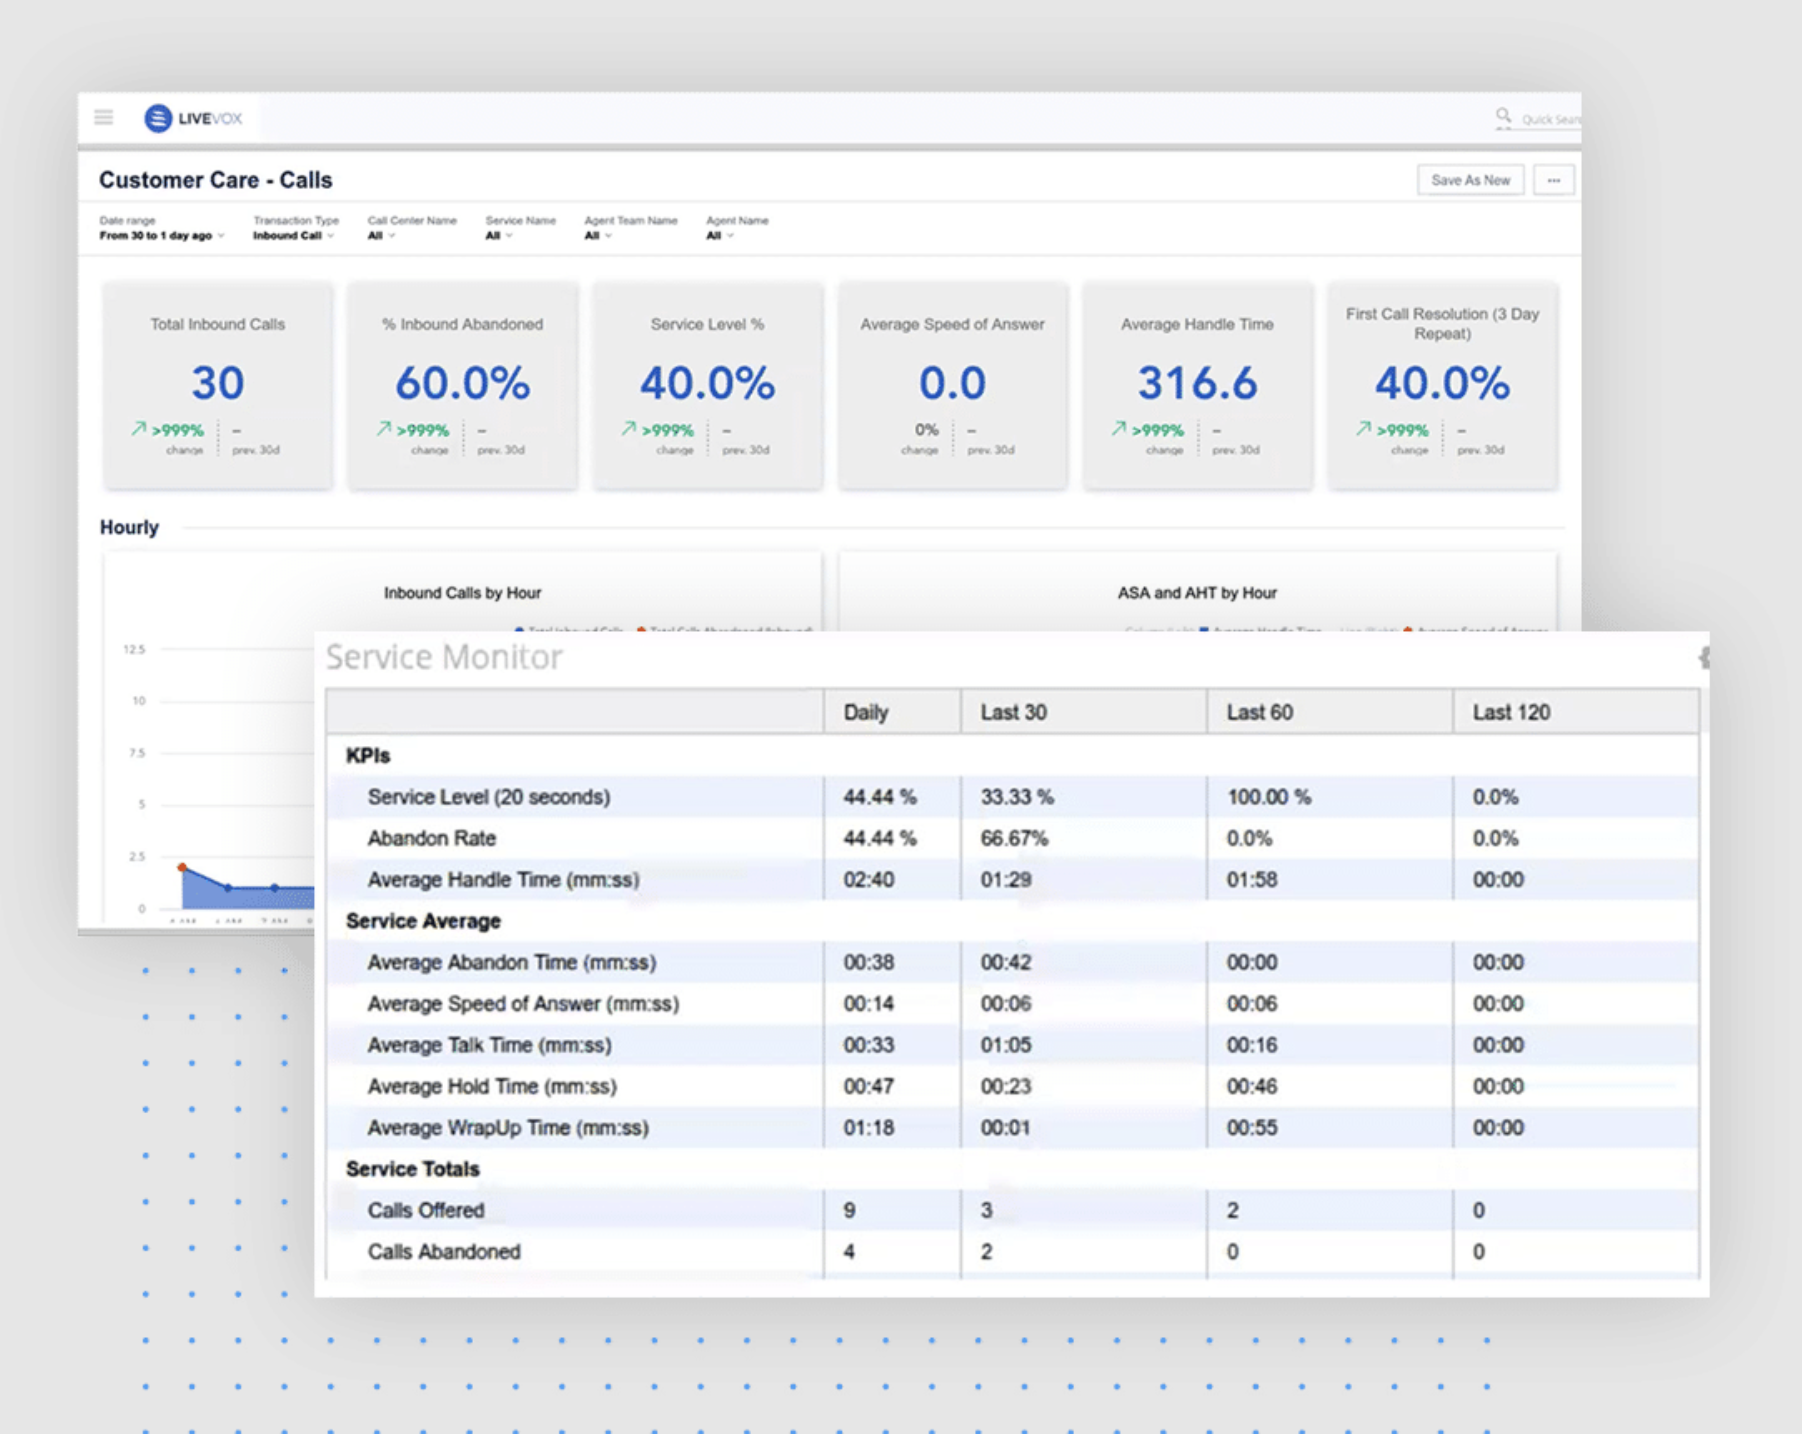Click the Last 120 column header

coord(1510,712)
